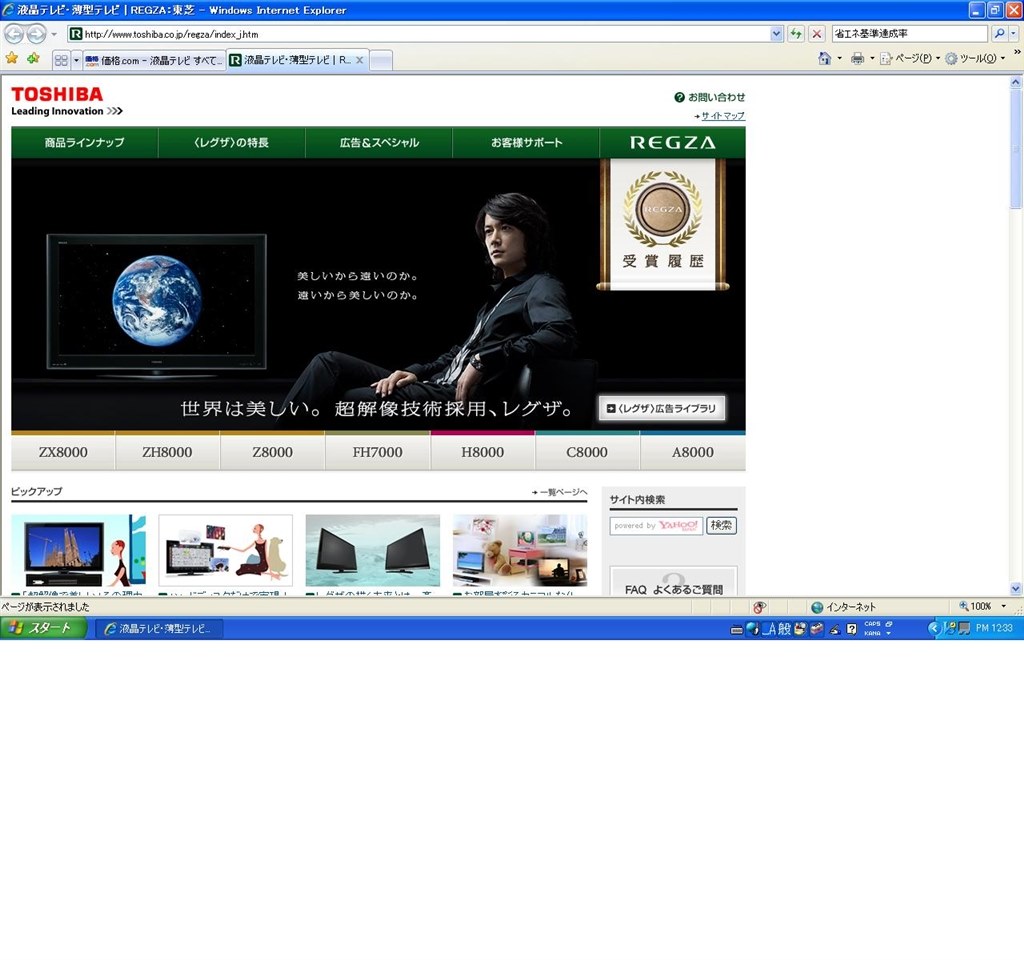Open 広告&スペシャル navigation menu

coord(379,142)
